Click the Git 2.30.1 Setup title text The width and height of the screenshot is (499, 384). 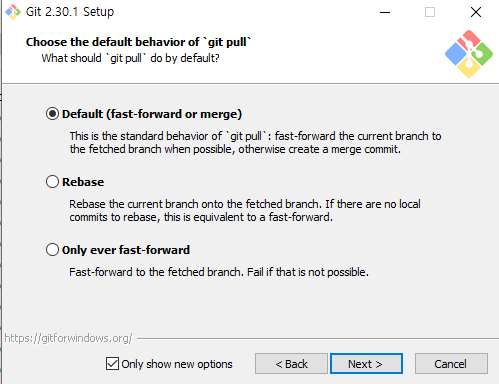point(70,12)
